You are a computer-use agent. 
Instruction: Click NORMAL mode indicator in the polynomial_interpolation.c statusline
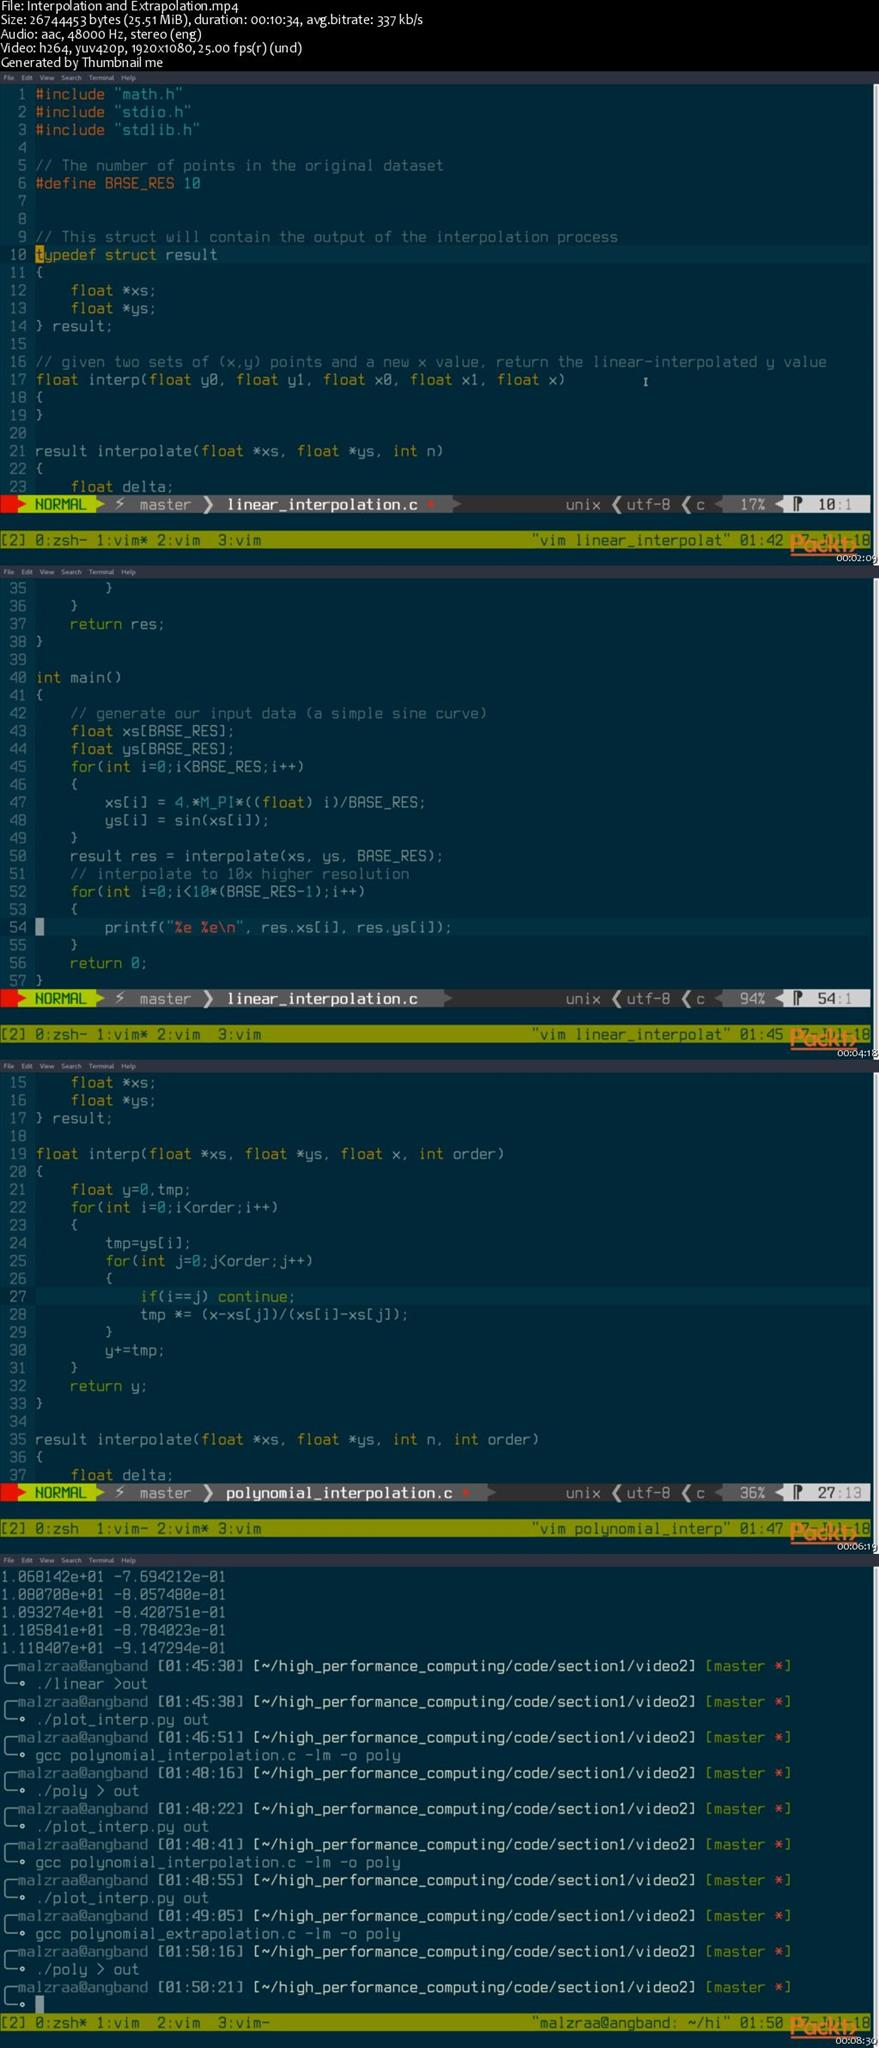(60, 1493)
